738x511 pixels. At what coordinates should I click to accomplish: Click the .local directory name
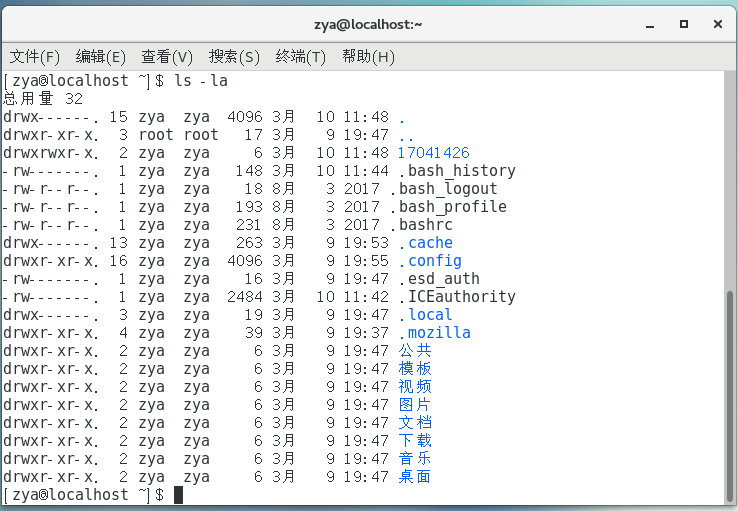point(425,315)
